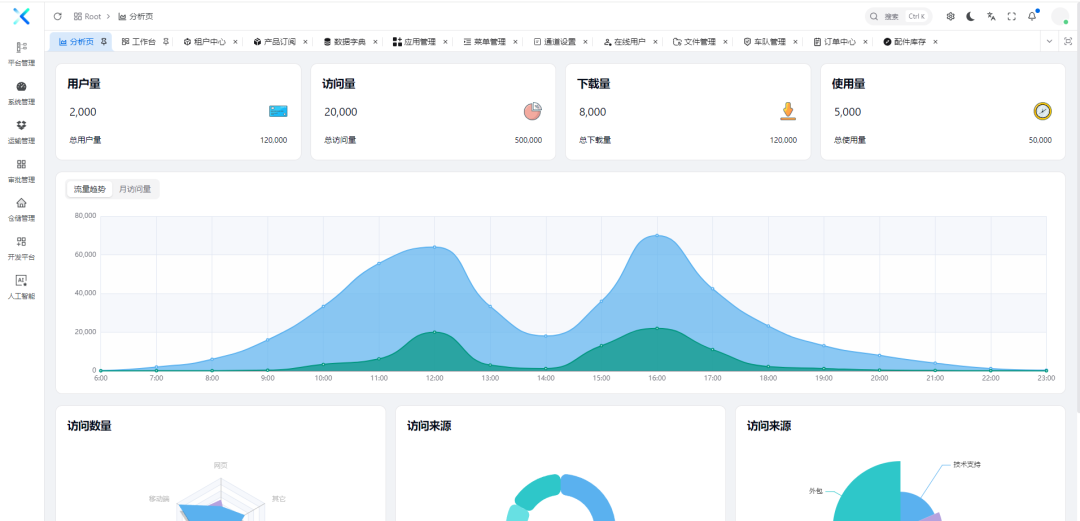Expand the tab list dropdown chevron

tap(1048, 41)
